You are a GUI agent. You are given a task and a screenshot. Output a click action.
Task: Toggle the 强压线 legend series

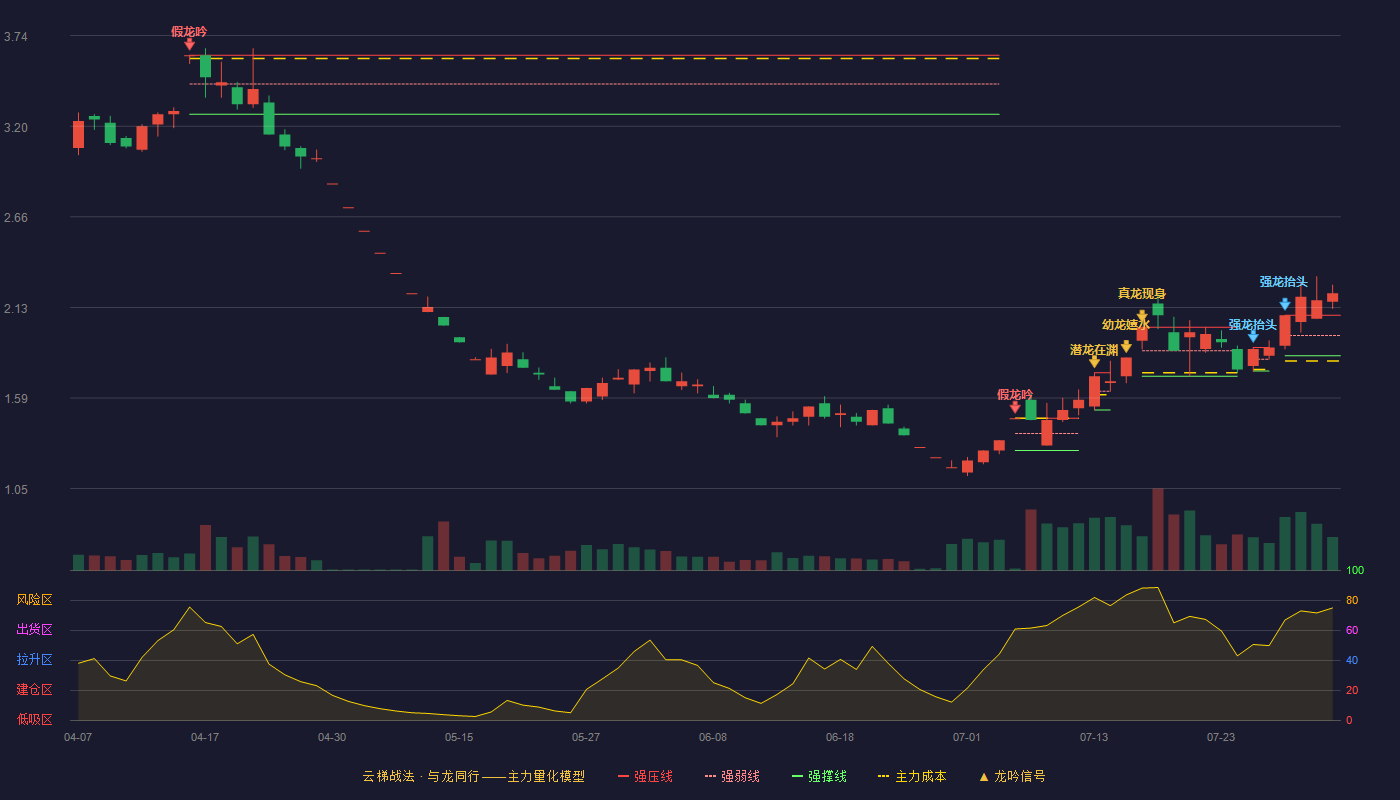click(x=645, y=776)
